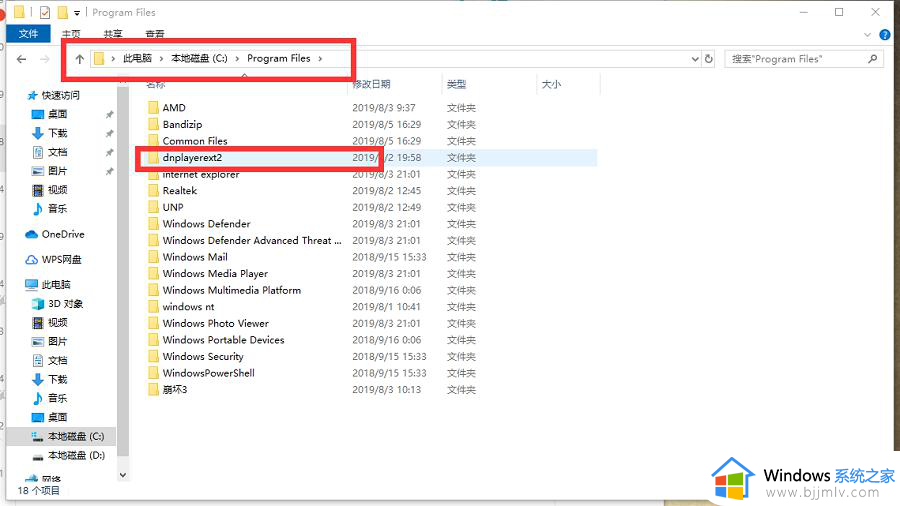This screenshot has width=900, height=506.
Task: Click the UNP folder icon
Action: tap(153, 207)
